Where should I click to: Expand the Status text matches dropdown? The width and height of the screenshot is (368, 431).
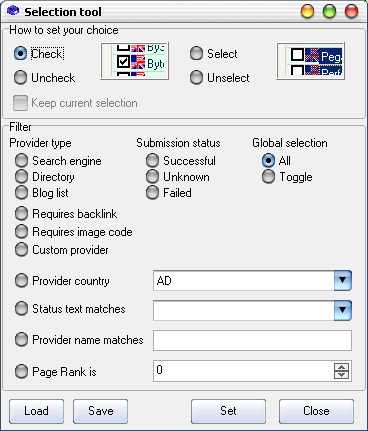[x=343, y=310]
